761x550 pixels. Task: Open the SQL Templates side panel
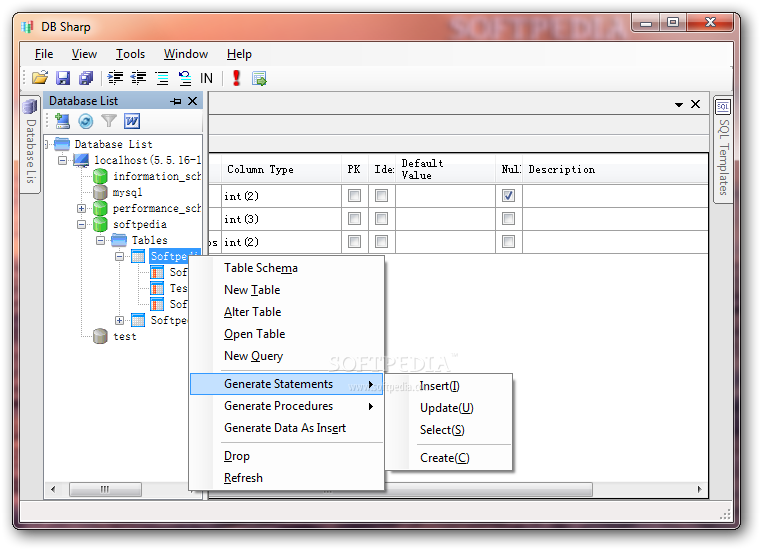pos(723,150)
